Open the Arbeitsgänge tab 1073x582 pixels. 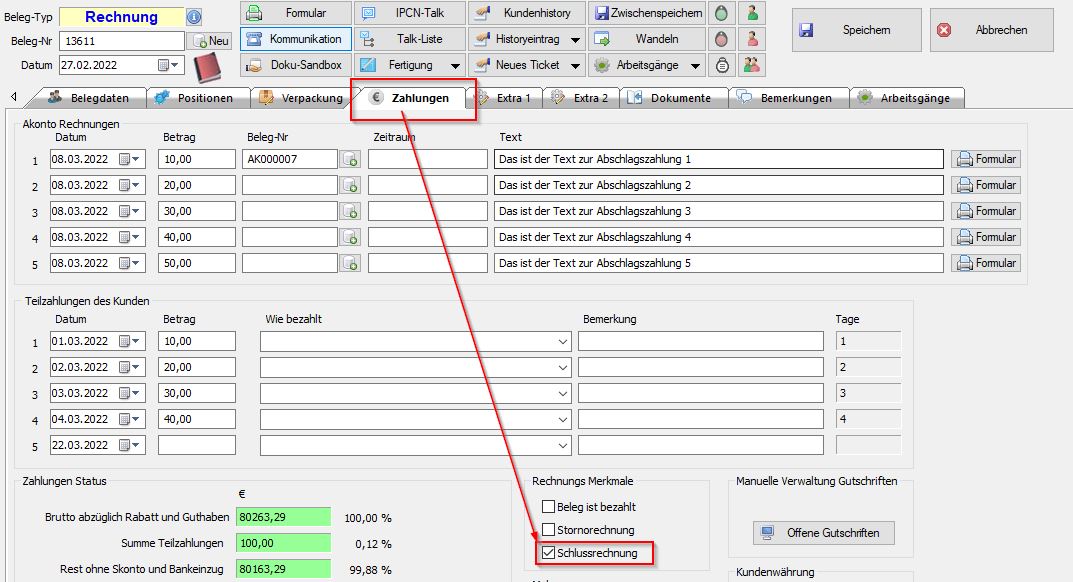point(907,98)
